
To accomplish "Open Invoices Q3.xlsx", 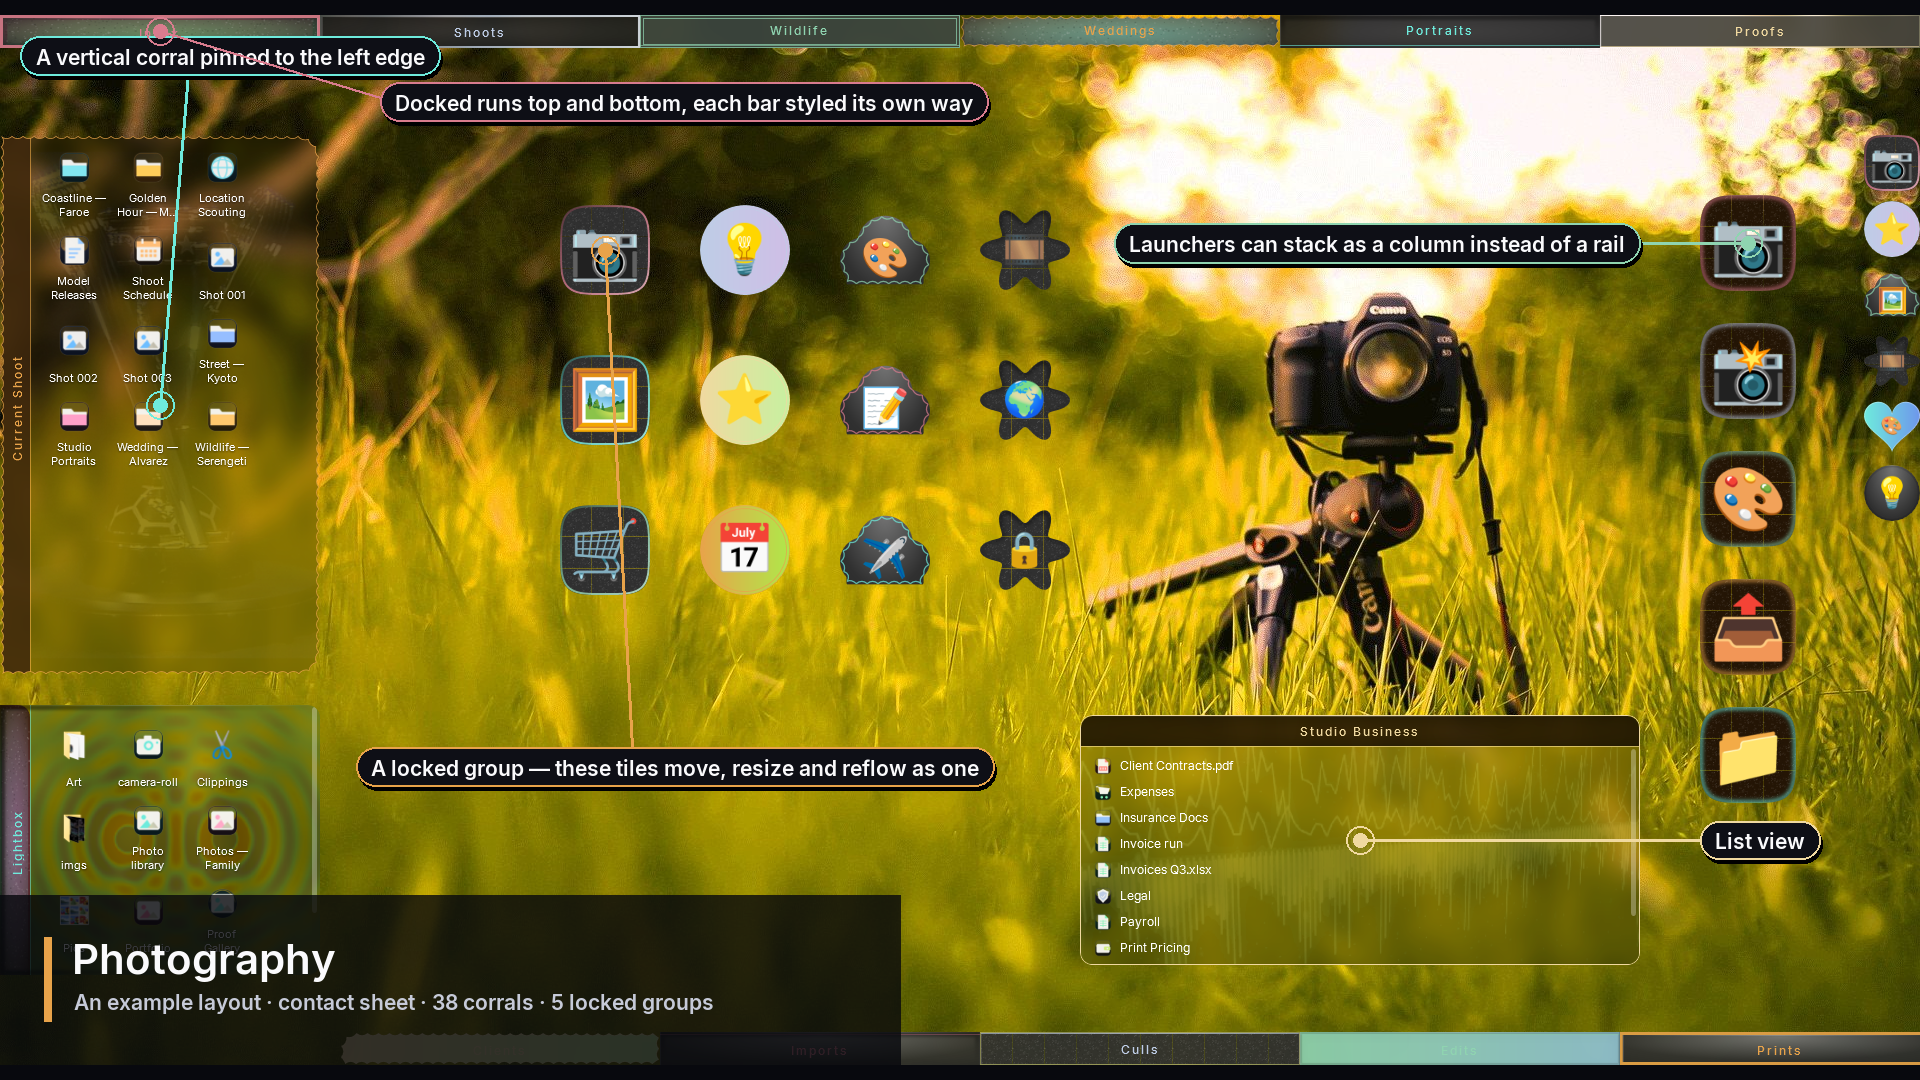I will pos(1362,870).
